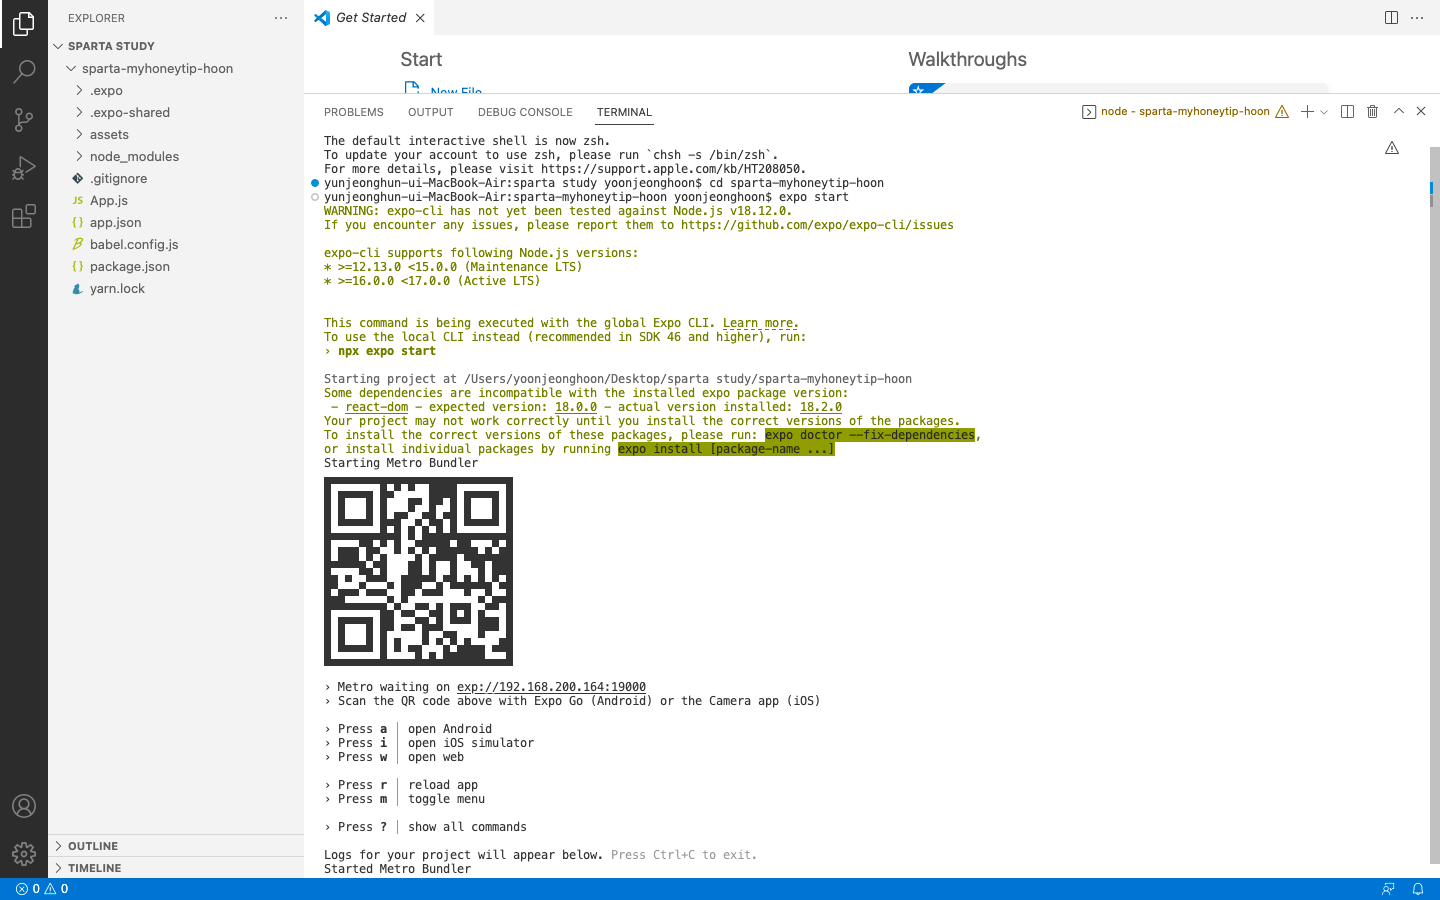Open the Explorer view in the activity bar

click(x=24, y=23)
